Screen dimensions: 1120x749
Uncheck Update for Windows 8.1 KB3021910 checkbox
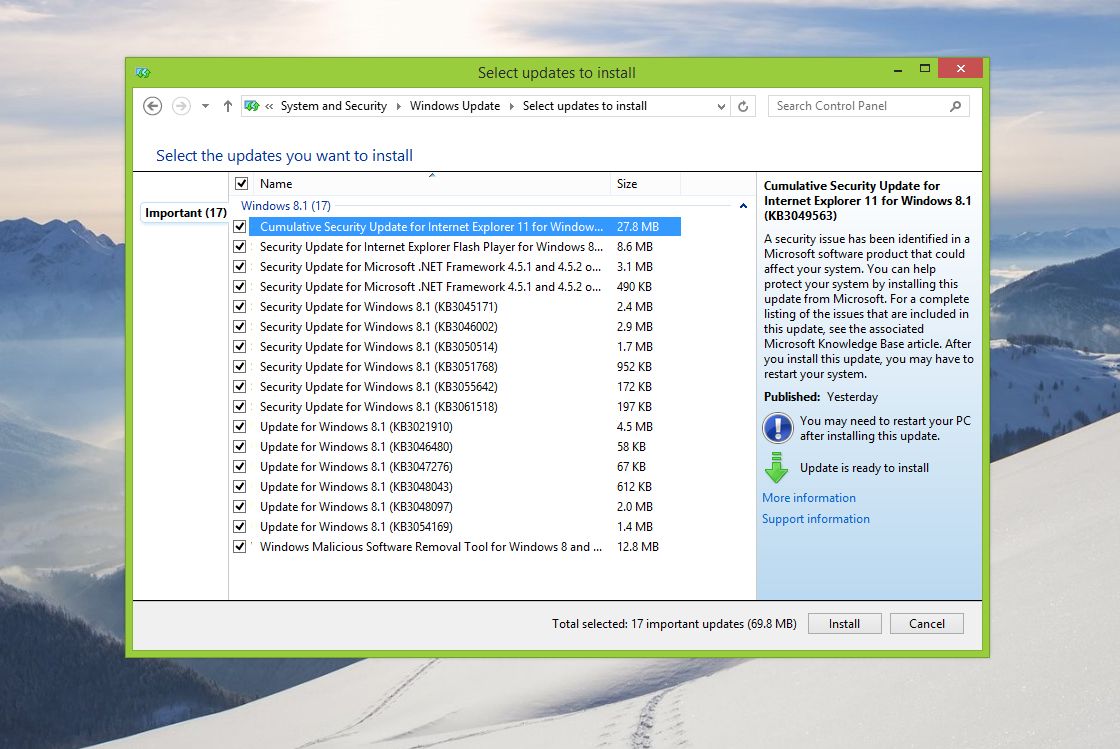click(240, 426)
